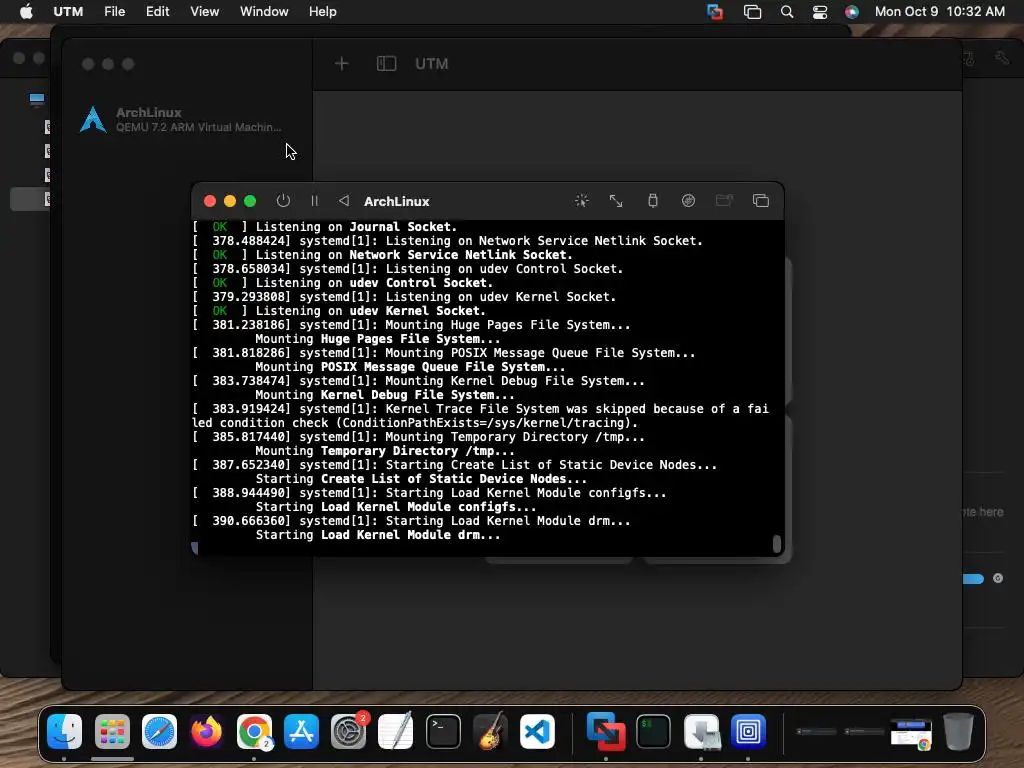Open Terminal from the Dock
The height and width of the screenshot is (768, 1024).
pos(443,731)
